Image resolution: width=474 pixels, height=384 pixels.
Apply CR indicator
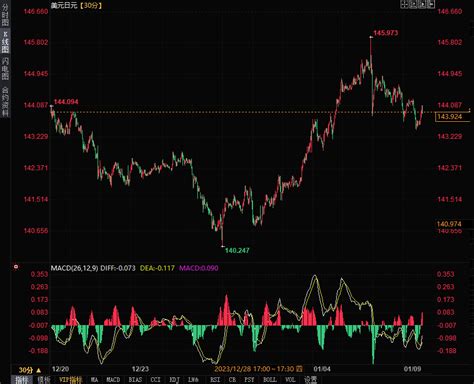tap(232, 379)
